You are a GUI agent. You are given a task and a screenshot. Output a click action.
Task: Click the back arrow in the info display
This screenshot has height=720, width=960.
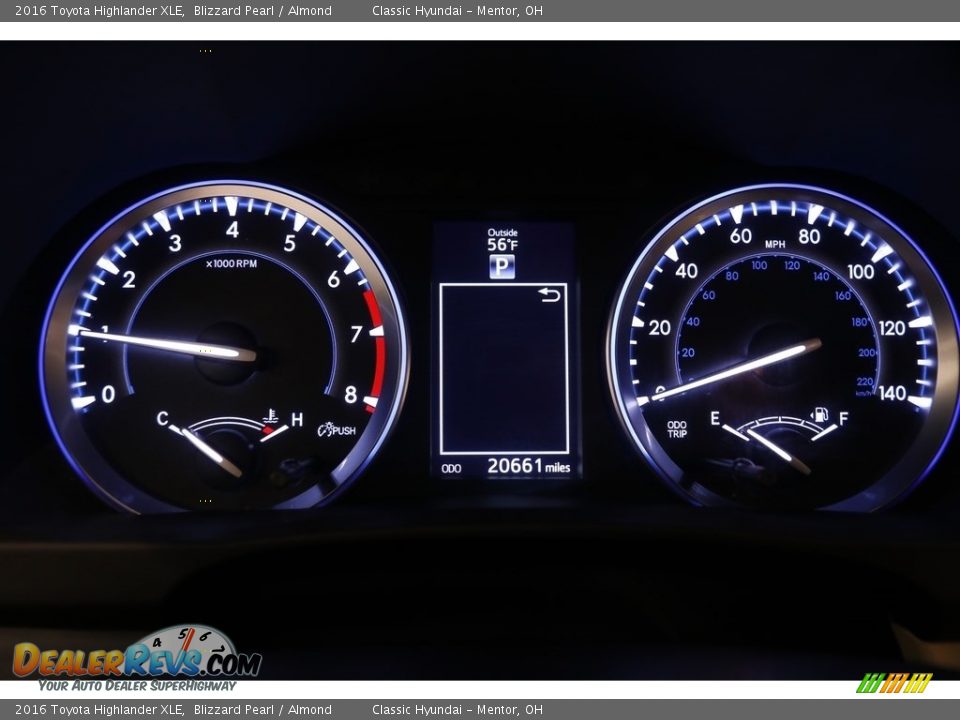(550, 294)
